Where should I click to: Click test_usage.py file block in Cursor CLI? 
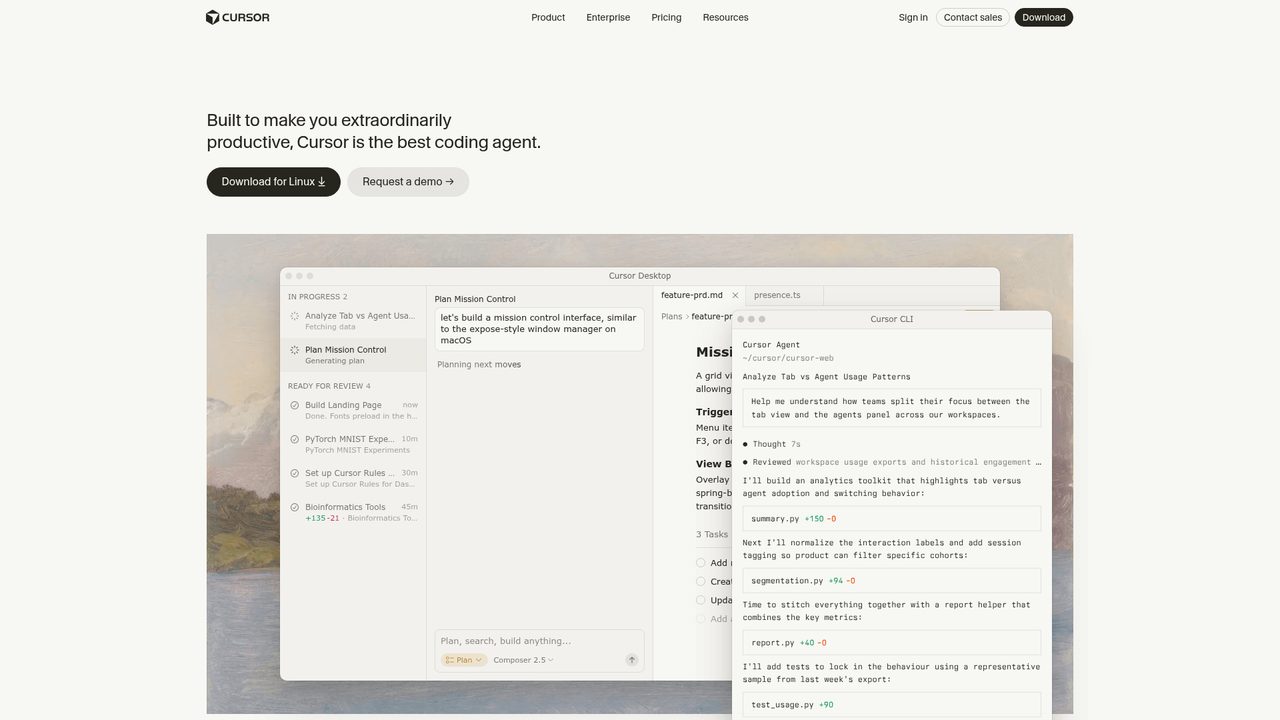coord(892,704)
